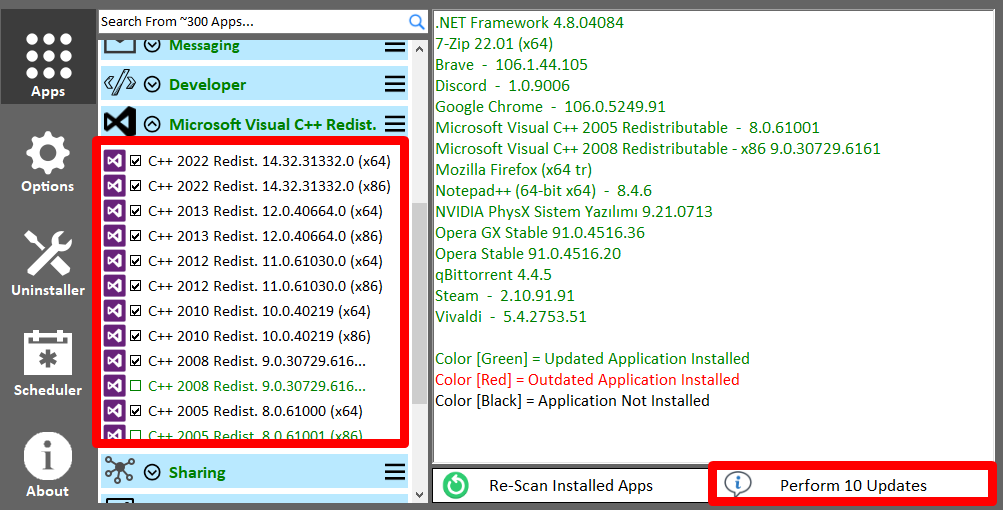Click the Visual Studio icon for C++ 2012 (x86)

(115, 285)
